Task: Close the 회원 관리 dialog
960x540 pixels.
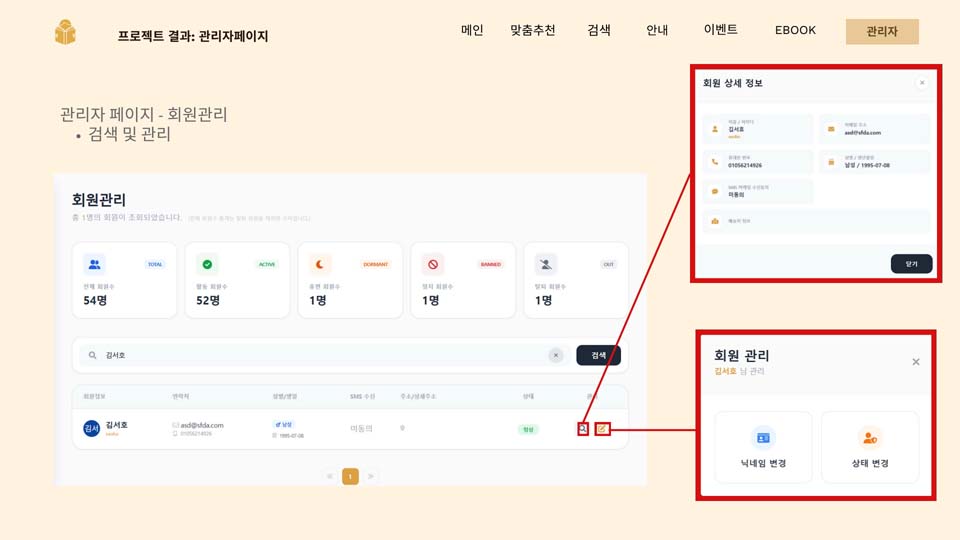Action: (x=915, y=362)
